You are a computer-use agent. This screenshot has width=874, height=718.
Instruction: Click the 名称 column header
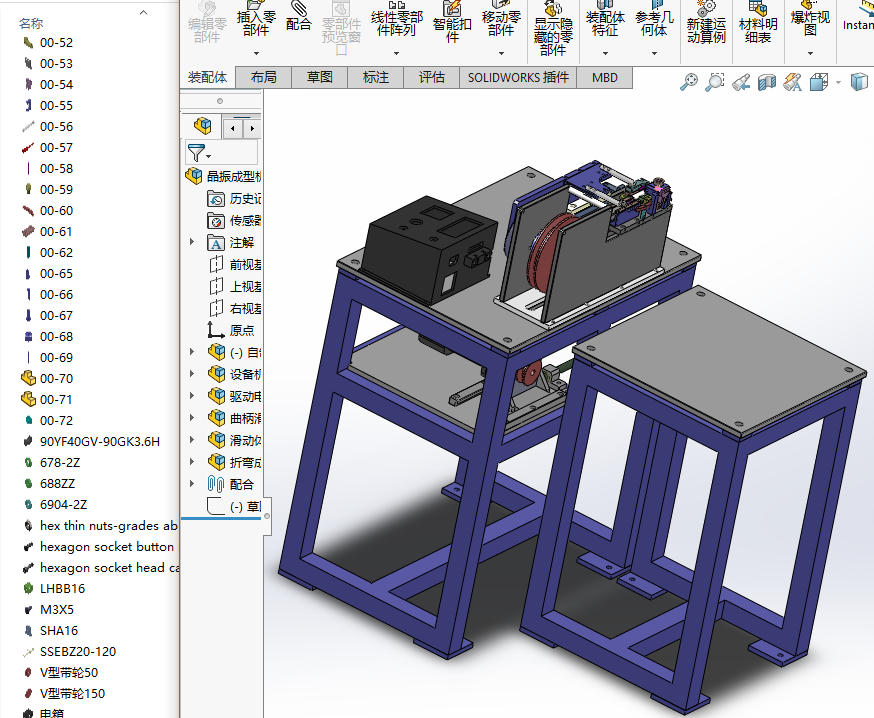(x=30, y=23)
